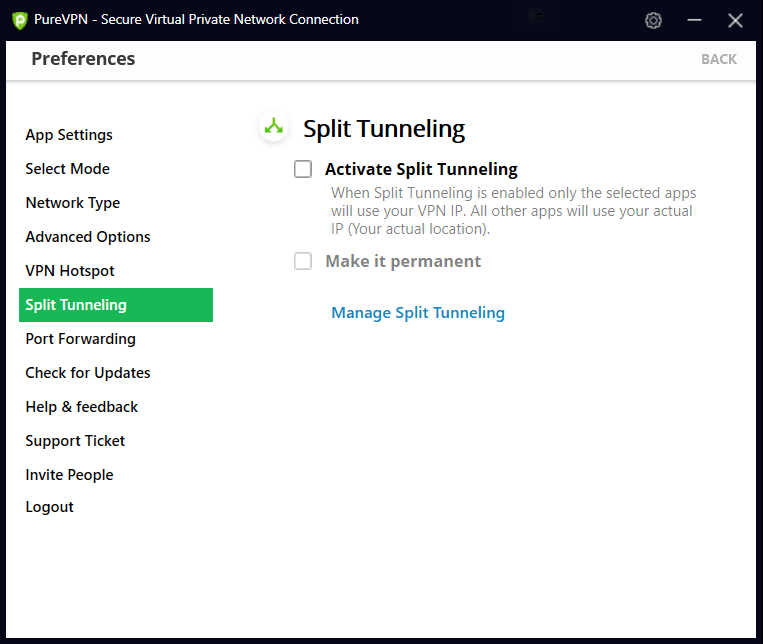Click the PureVPN shield logo icon
Screen dimensions: 763x644
(20, 20)
